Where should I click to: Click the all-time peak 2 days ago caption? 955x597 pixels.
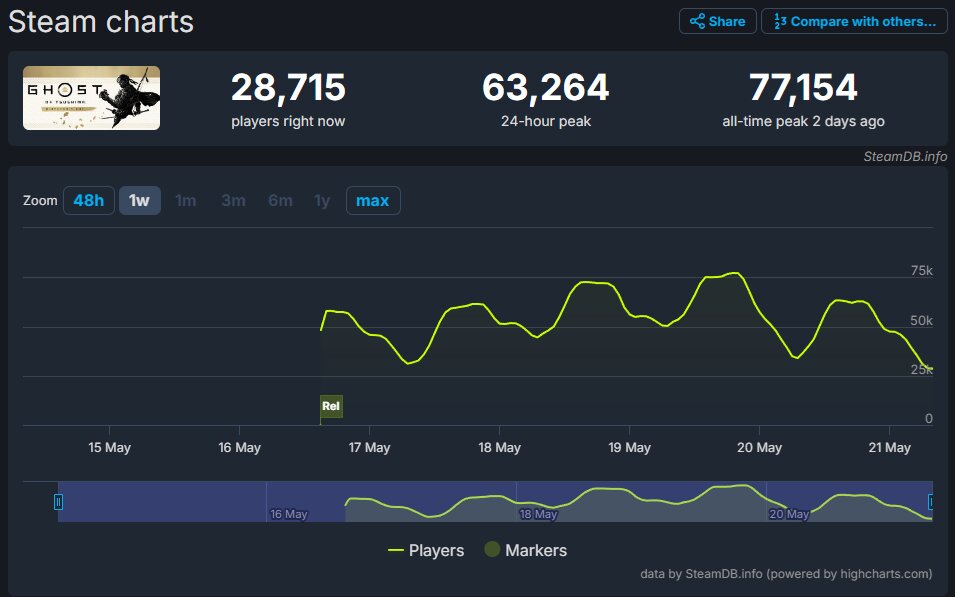point(803,121)
